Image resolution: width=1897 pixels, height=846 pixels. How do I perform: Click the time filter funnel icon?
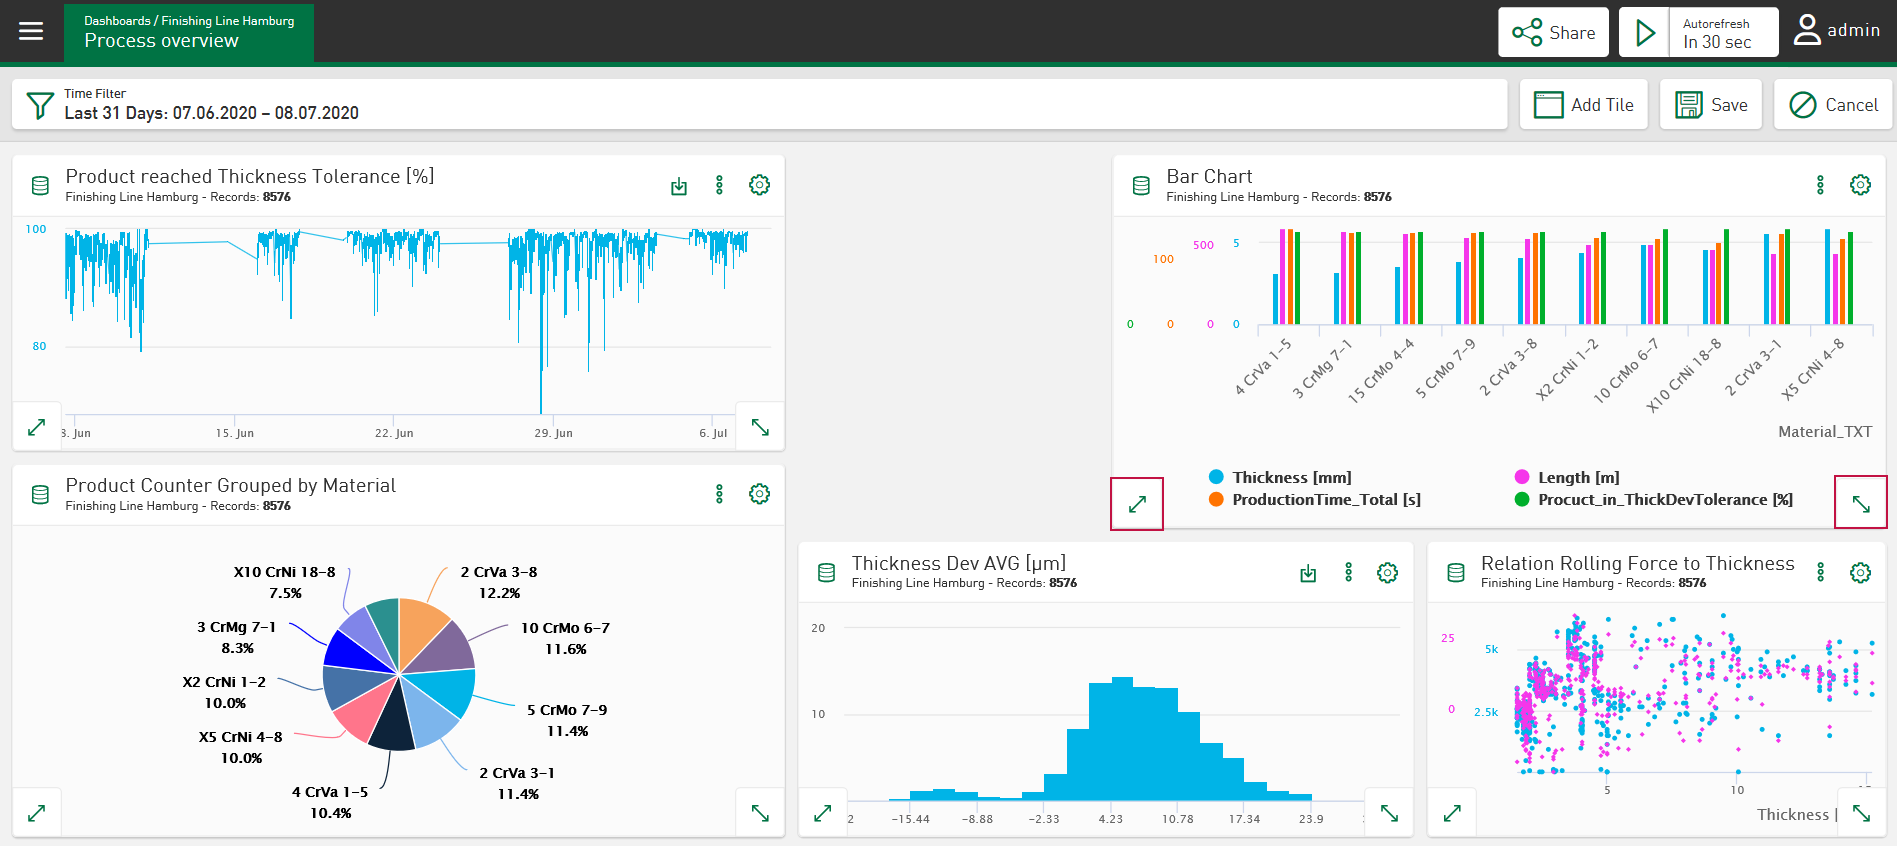click(40, 105)
